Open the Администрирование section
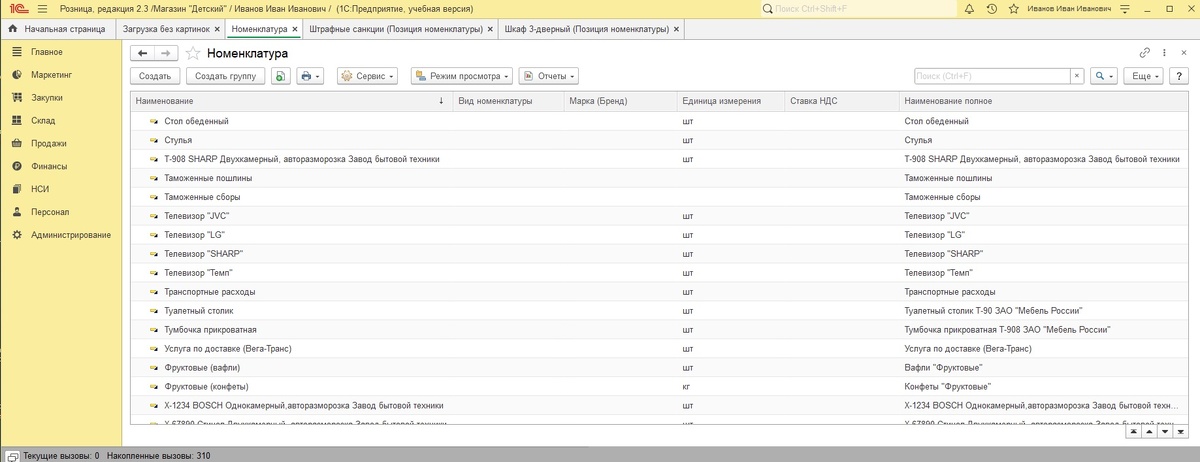The image size is (1200, 462). 61,235
